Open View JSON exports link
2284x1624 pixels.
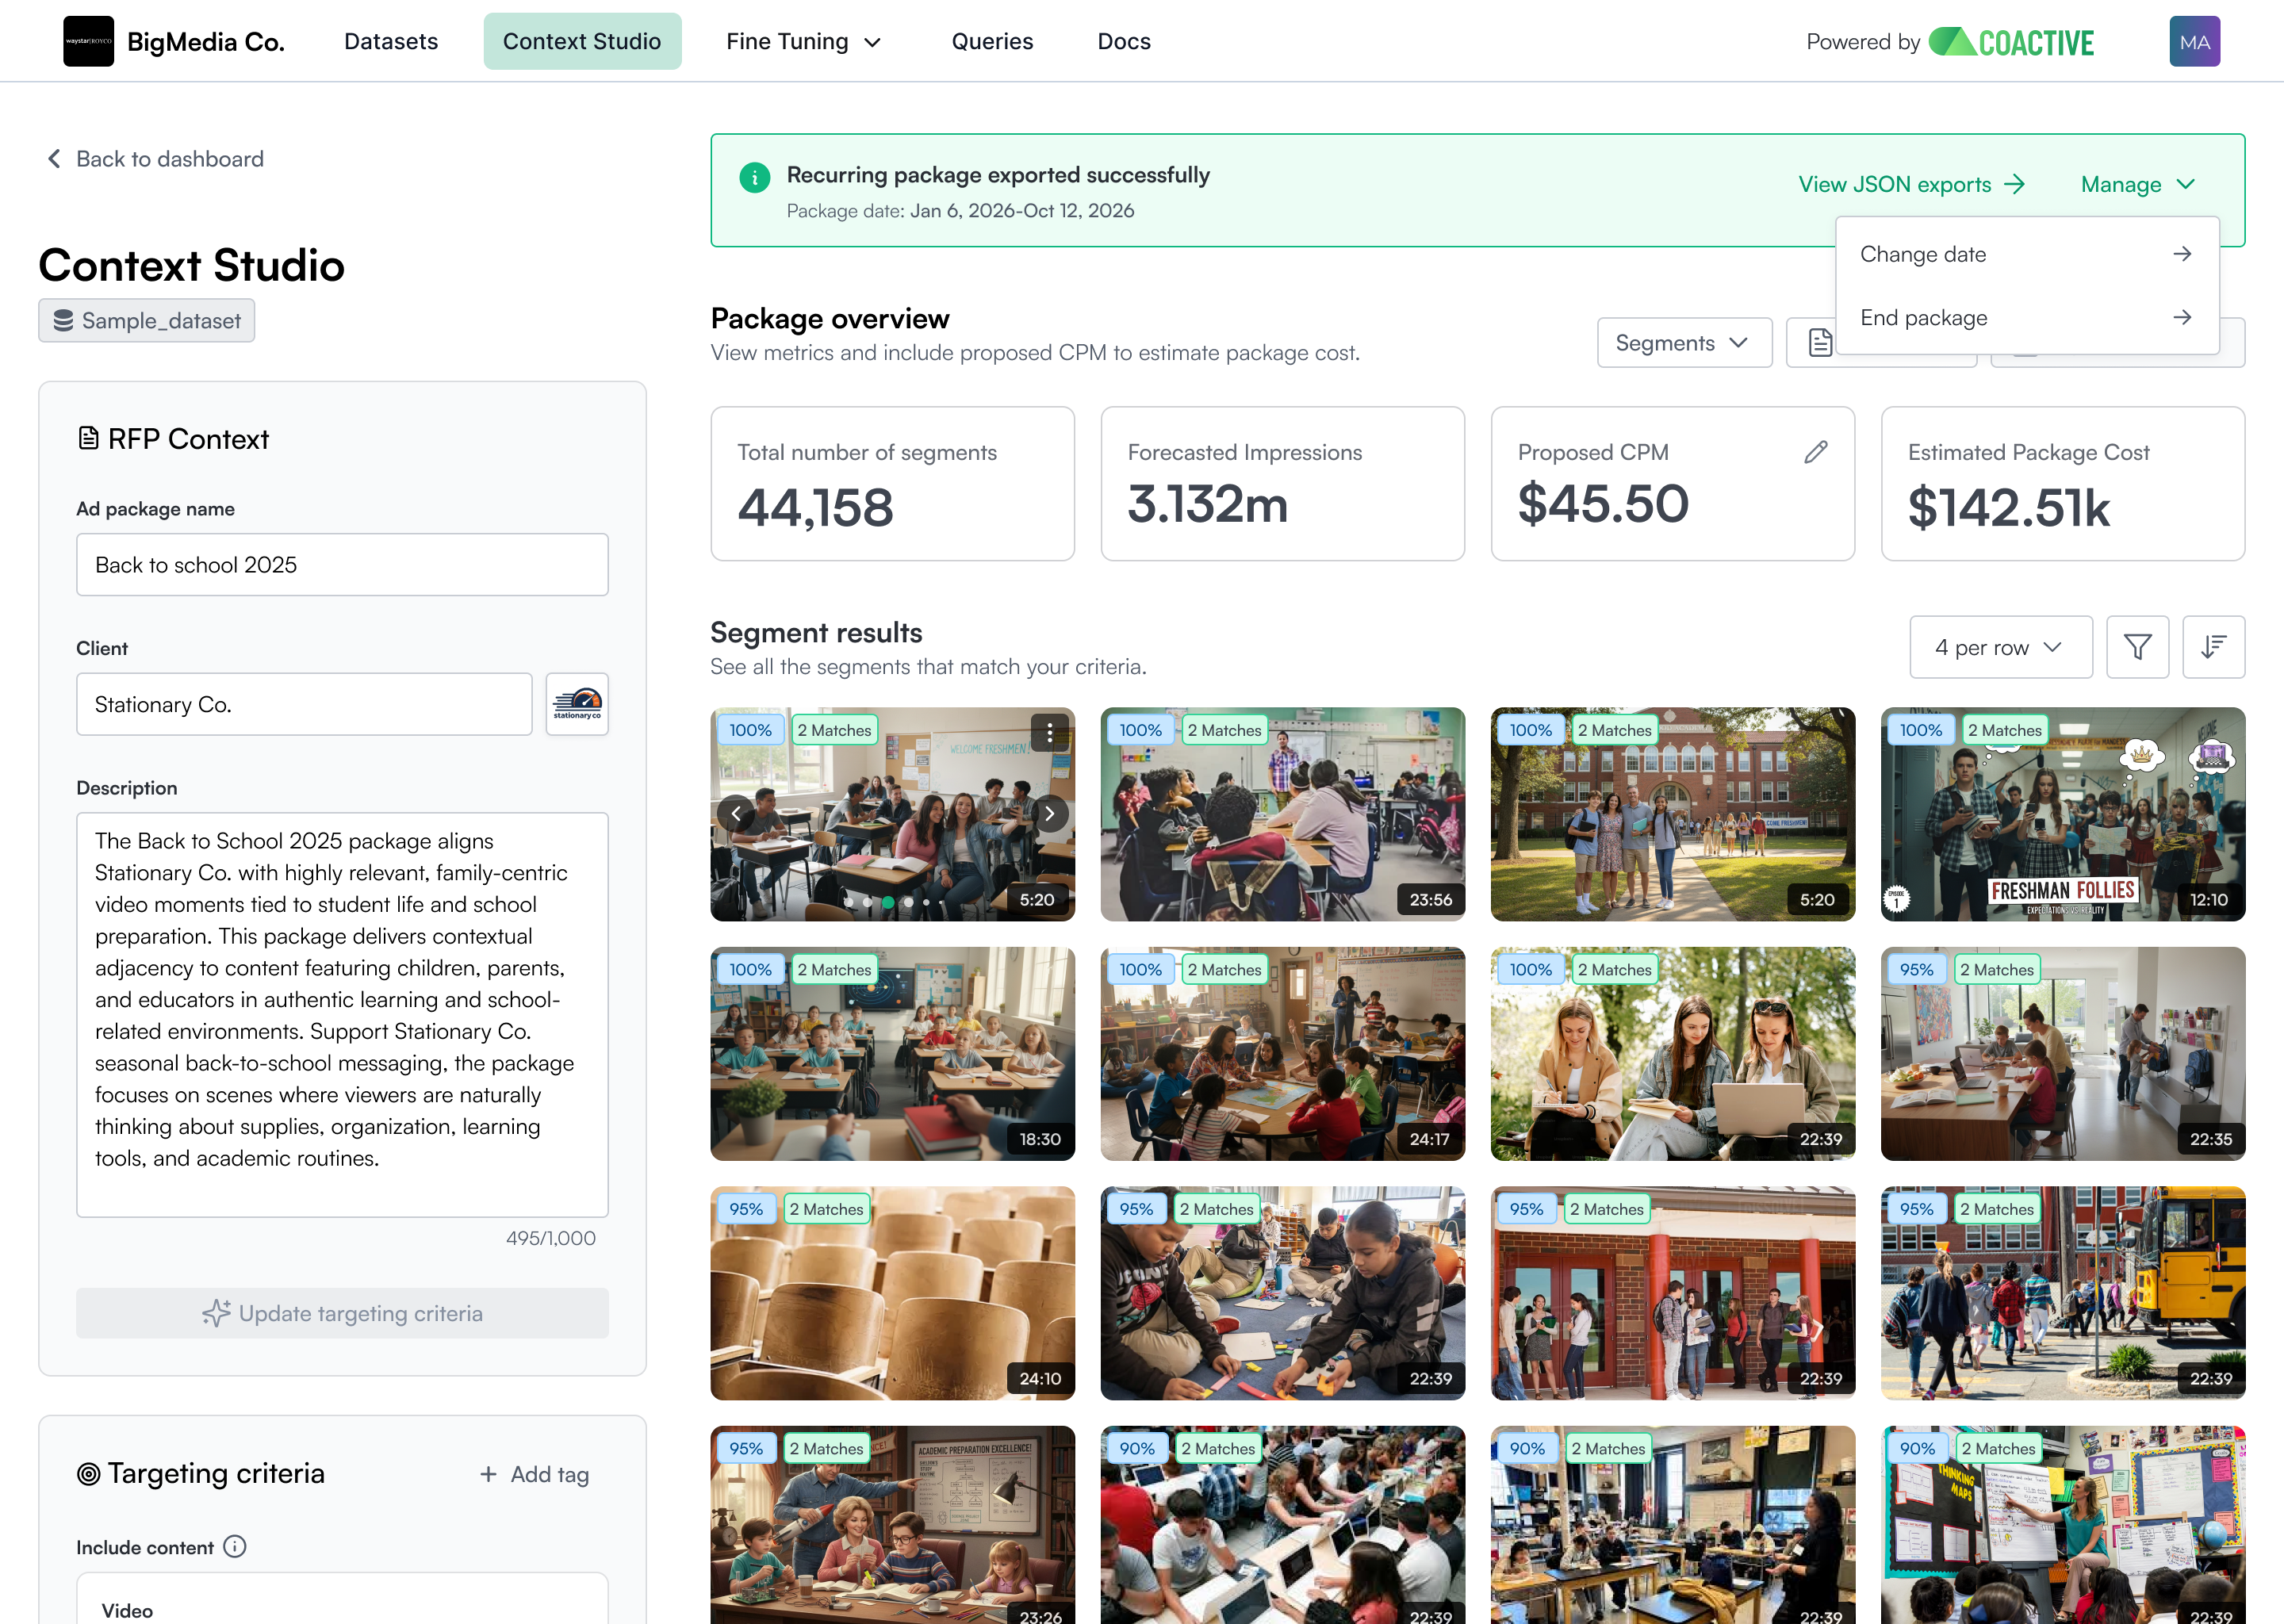1911,184
